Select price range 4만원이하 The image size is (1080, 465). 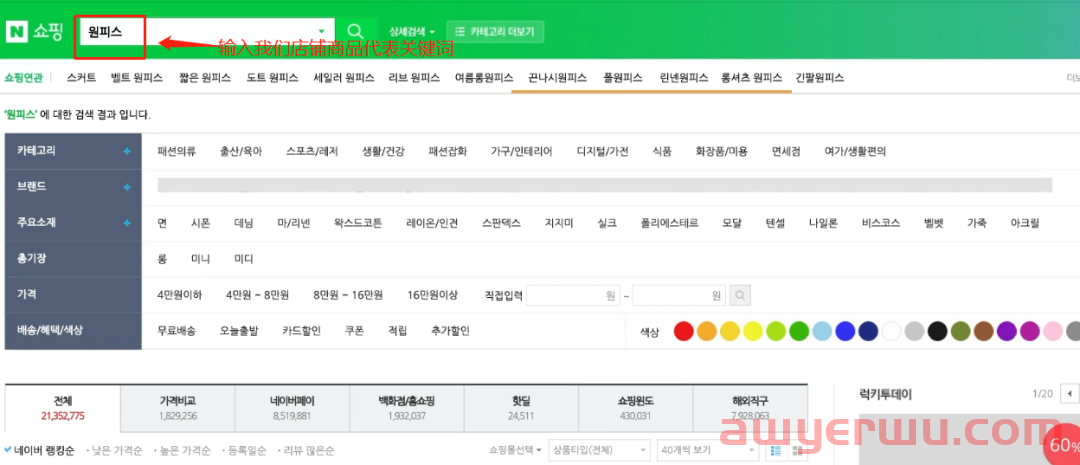pyautogui.click(x=180, y=295)
